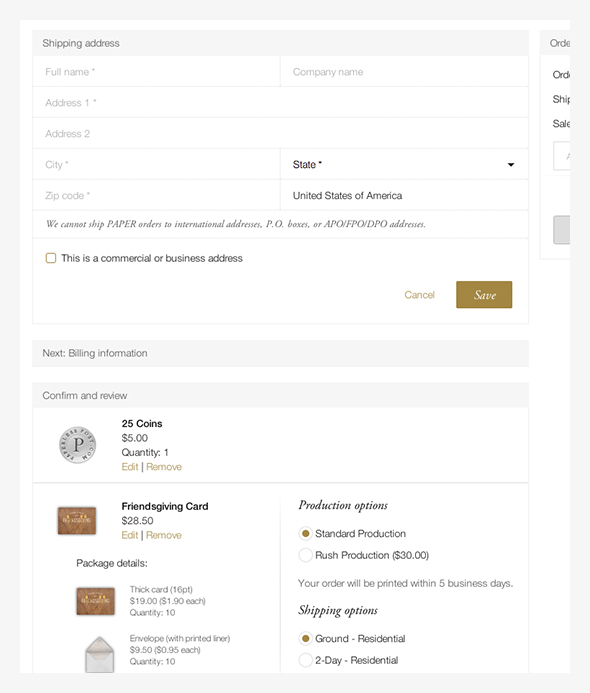The width and height of the screenshot is (590, 693).
Task: Click the Save button
Action: point(484,295)
